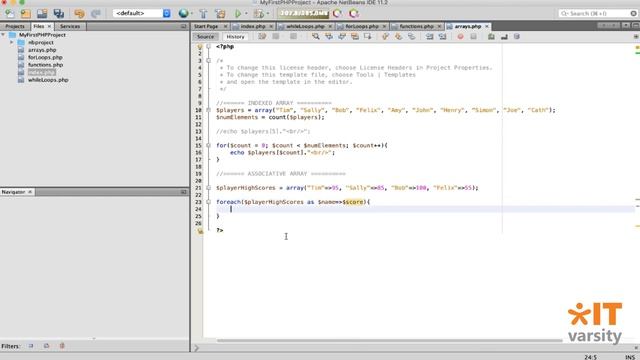The height and width of the screenshot is (360, 640).
Task: Collapse the code fold at line 3 comment
Action: coord(209,61)
